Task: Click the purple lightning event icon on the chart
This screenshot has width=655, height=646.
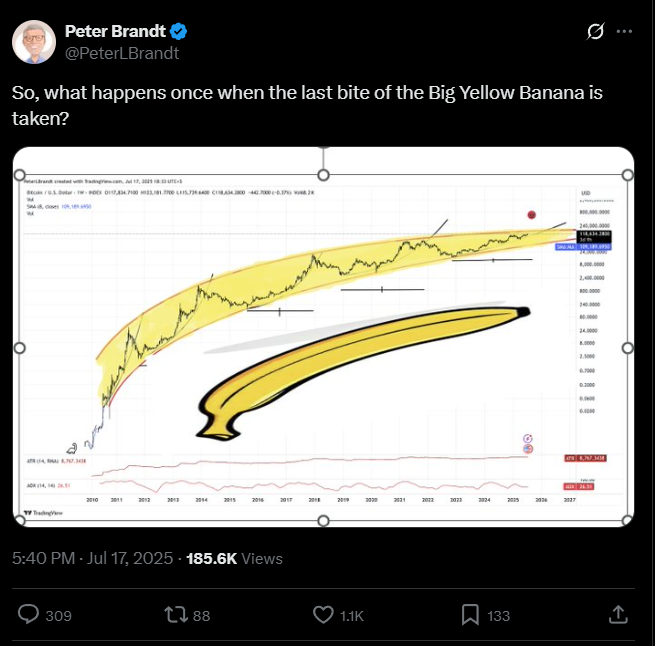Action: pos(528,438)
